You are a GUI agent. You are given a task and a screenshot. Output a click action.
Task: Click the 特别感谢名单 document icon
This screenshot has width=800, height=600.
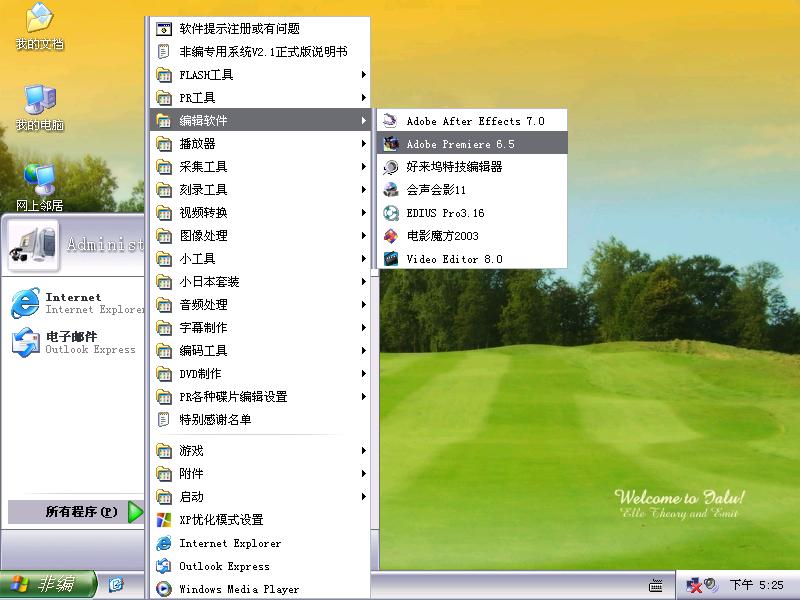(164, 419)
